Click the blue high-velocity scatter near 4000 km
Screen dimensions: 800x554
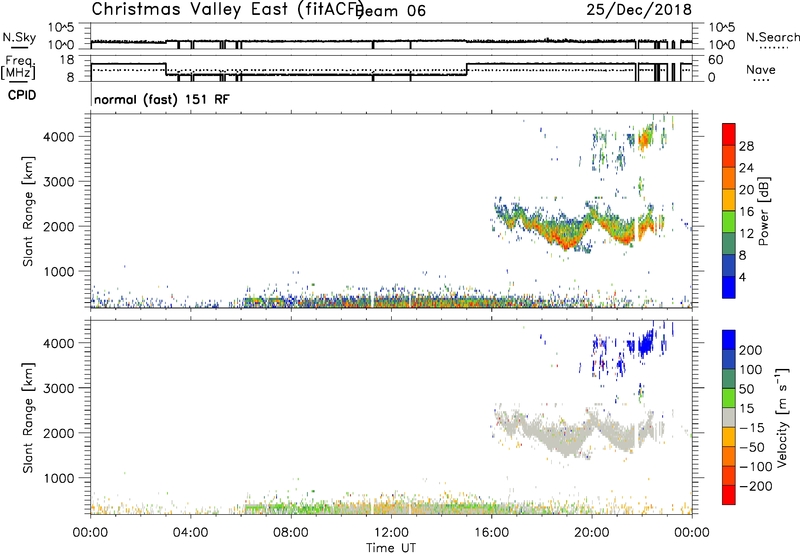644,344
